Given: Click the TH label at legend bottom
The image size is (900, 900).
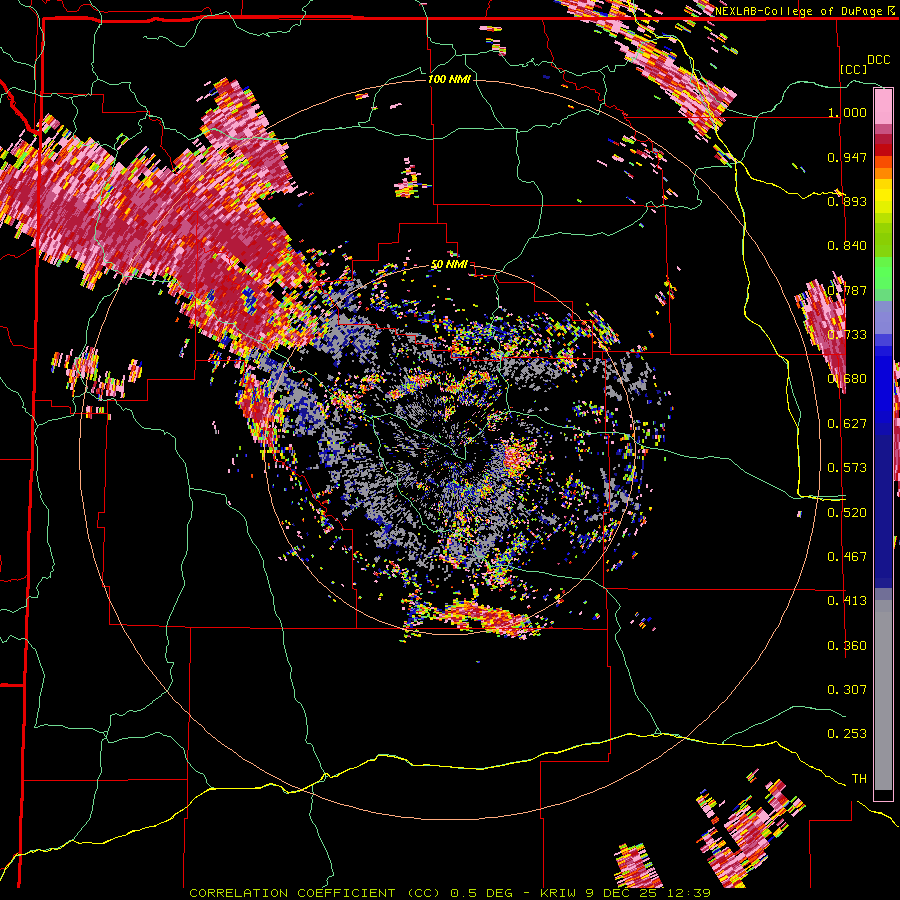Looking at the screenshot, I should (859, 779).
